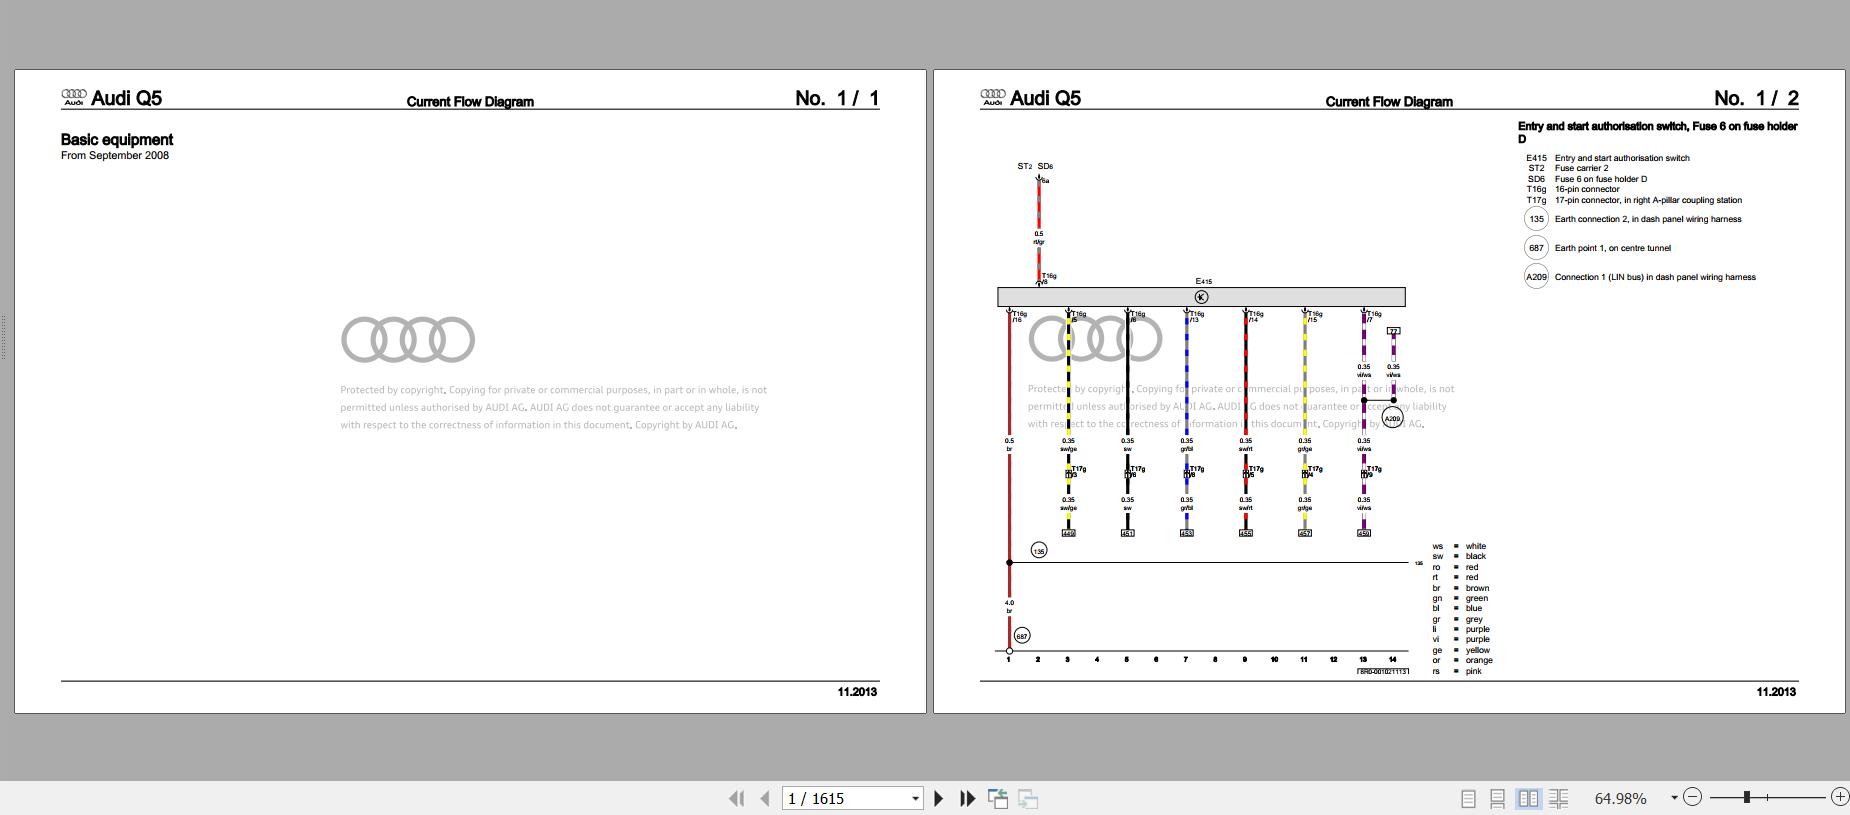The width and height of the screenshot is (1850, 815).
Task: Go to the first page
Action: (x=737, y=798)
